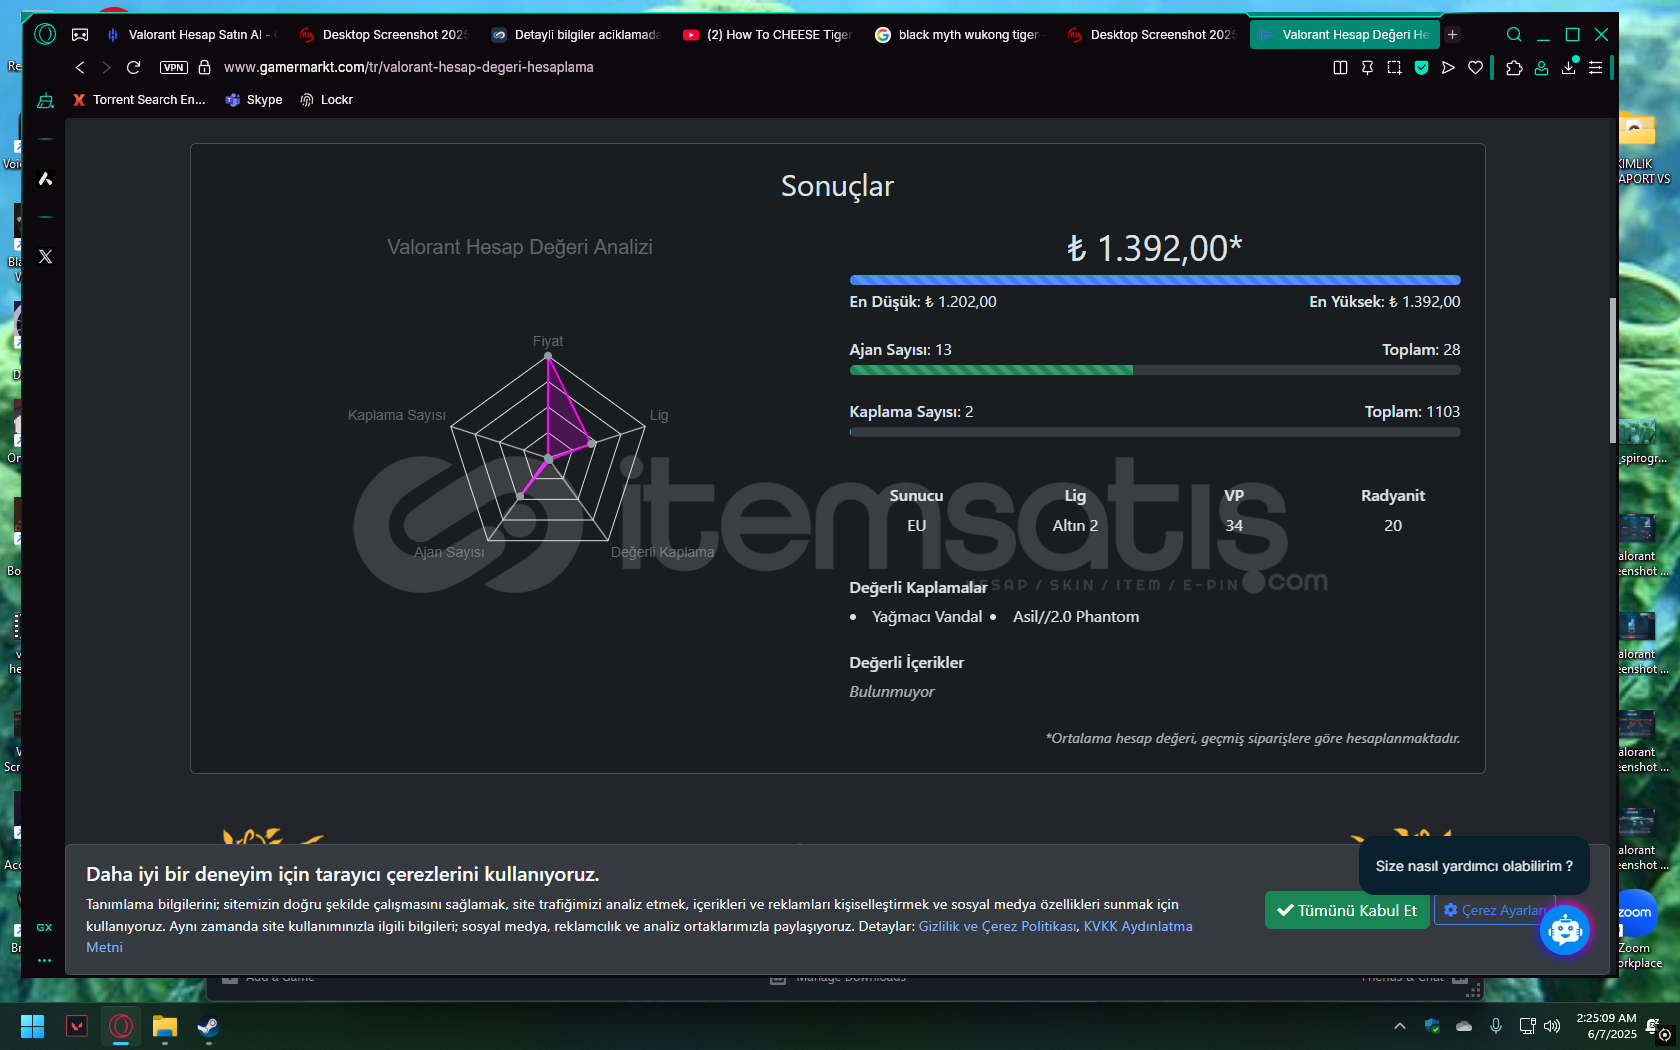Toggle the VPN badge in address bar
Screen dimensions: 1680x1050
pyautogui.click(x=174, y=67)
